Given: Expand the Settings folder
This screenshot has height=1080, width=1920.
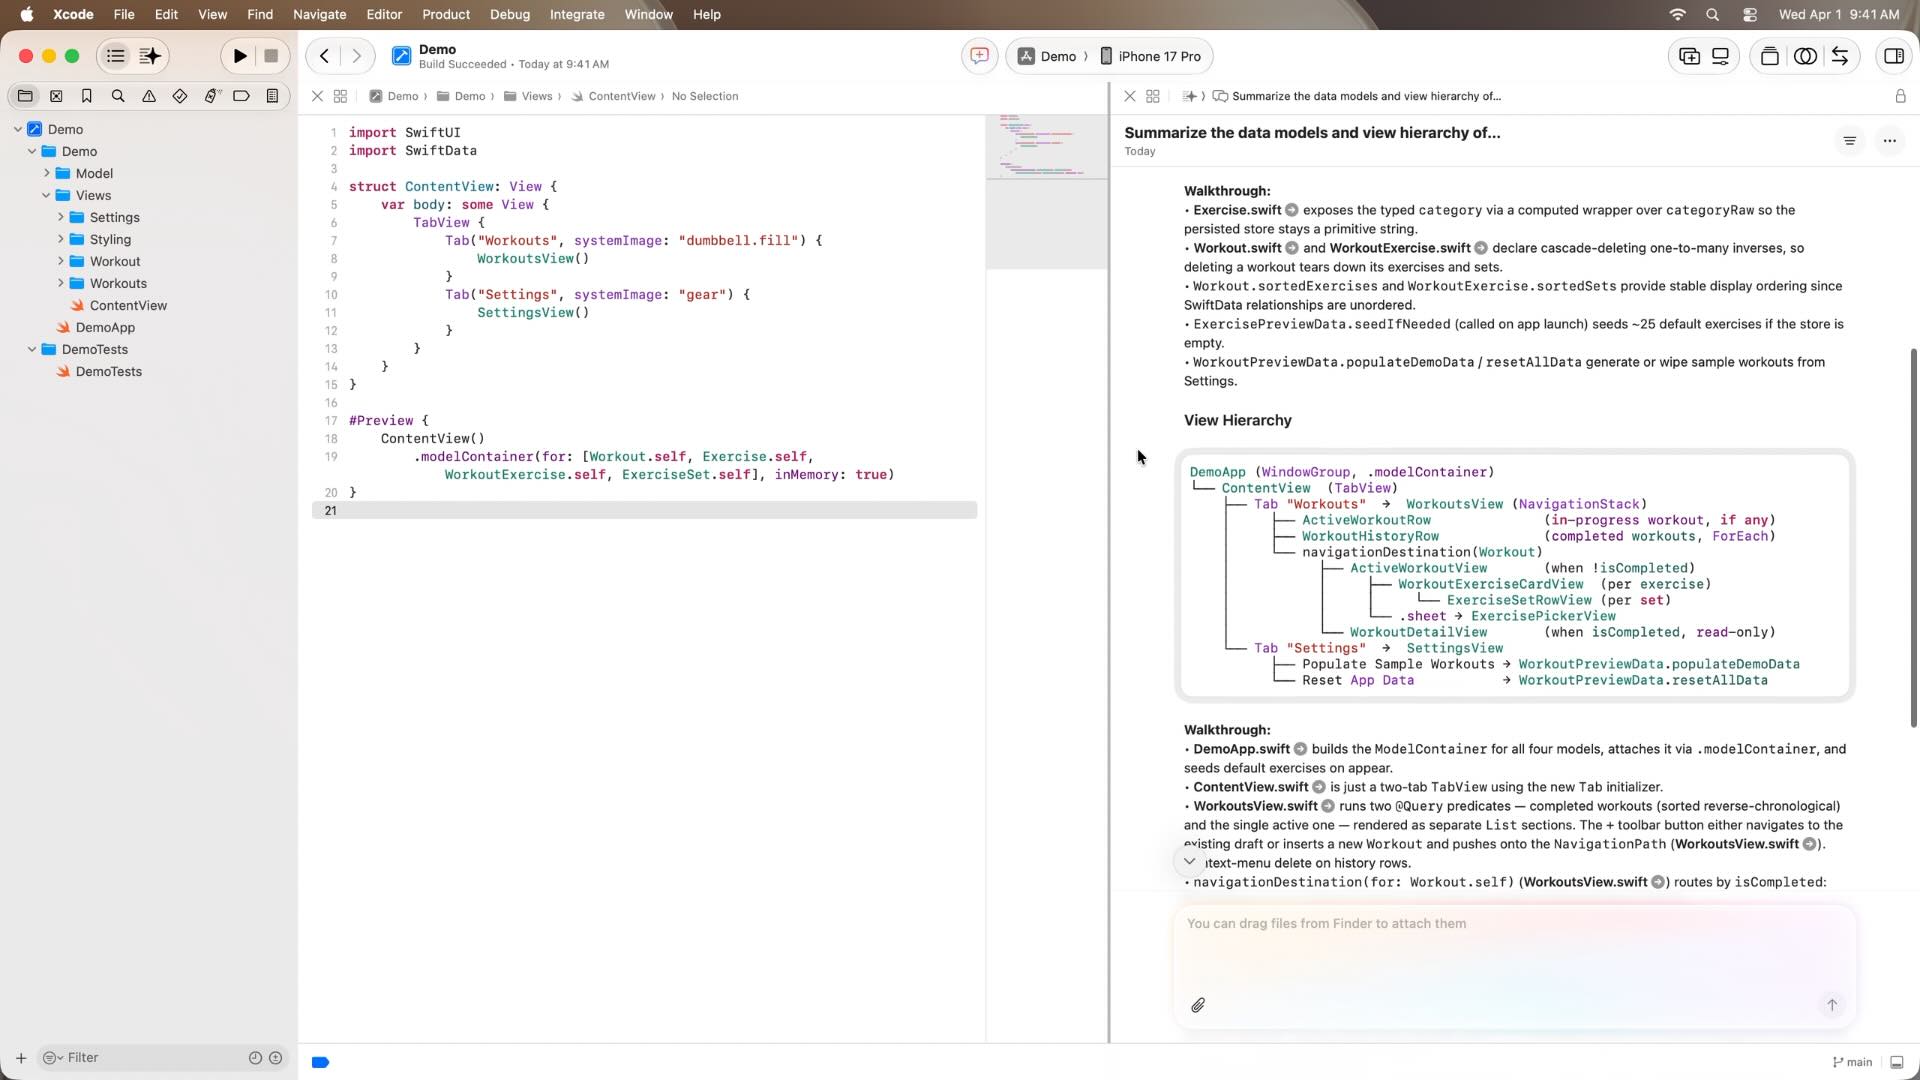Looking at the screenshot, I should pyautogui.click(x=60, y=217).
